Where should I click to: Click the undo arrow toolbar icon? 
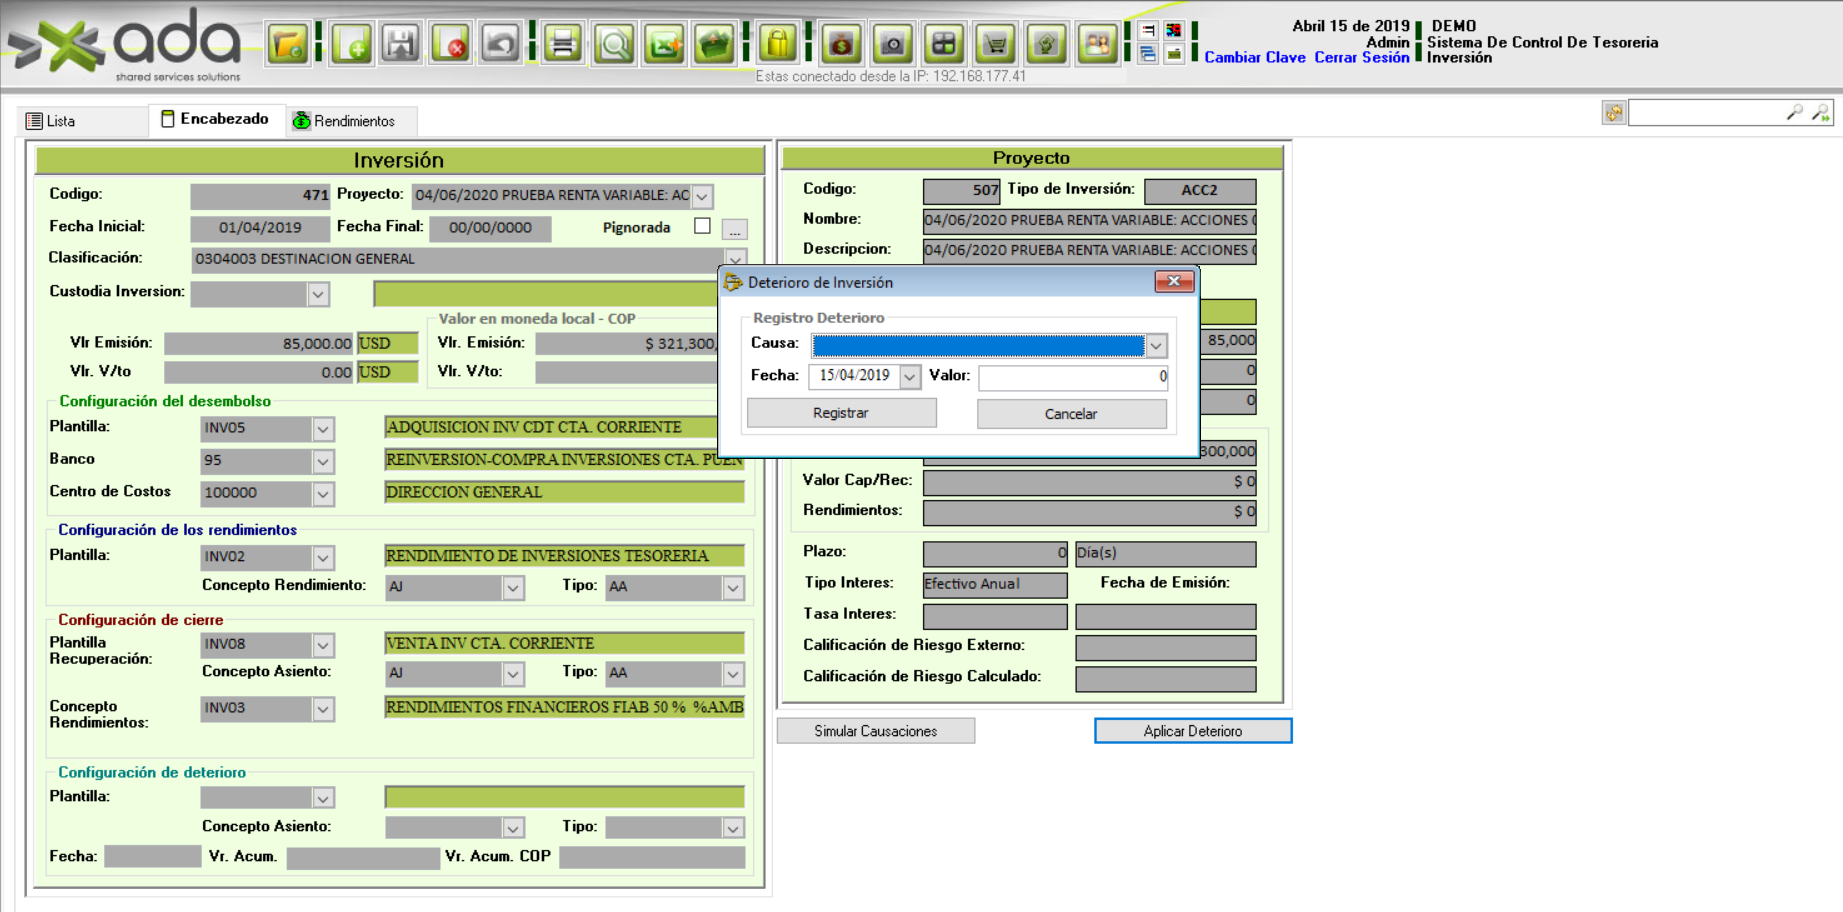coord(500,44)
